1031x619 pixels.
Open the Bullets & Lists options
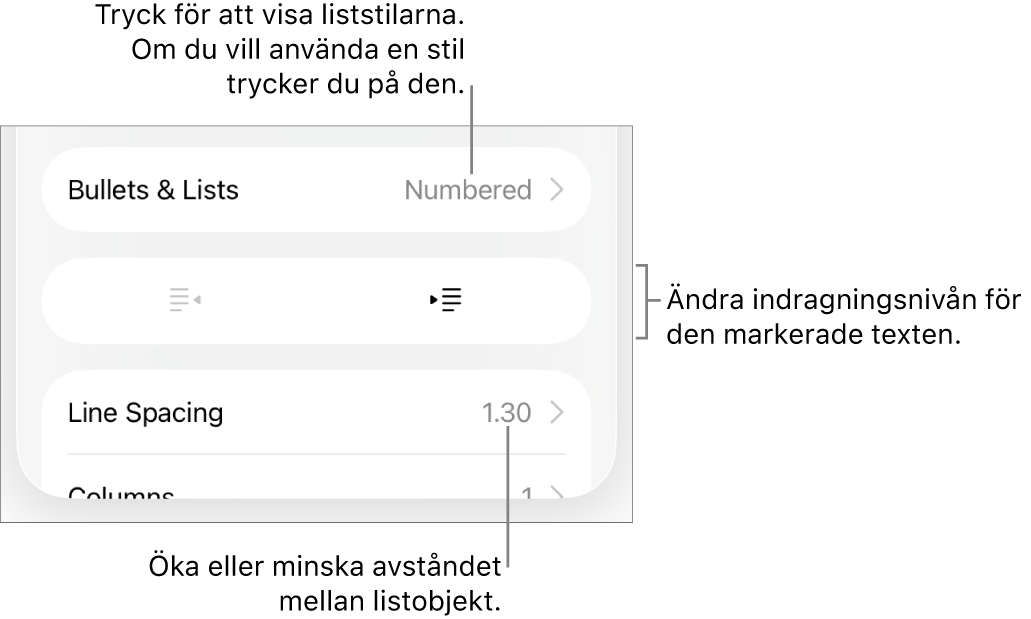pos(316,190)
